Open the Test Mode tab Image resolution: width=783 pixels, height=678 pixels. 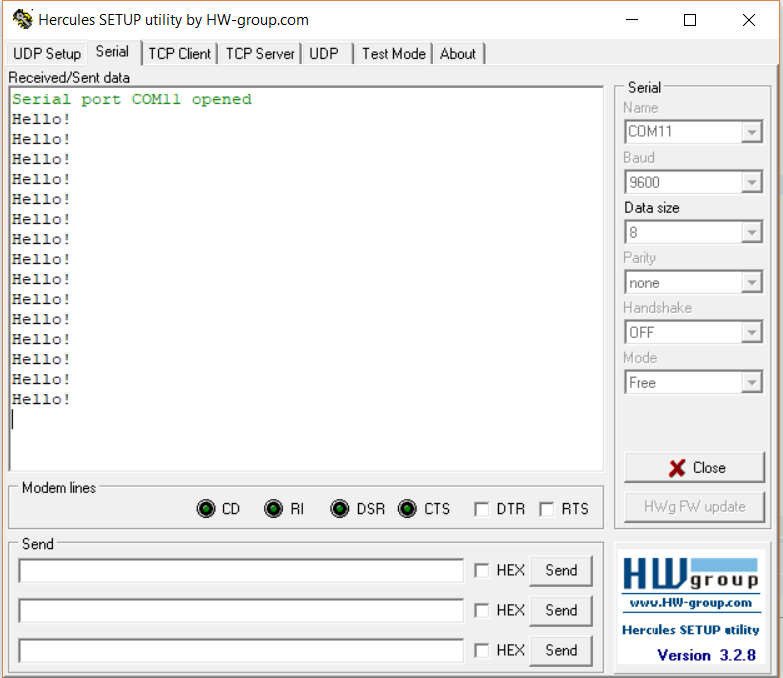(394, 53)
